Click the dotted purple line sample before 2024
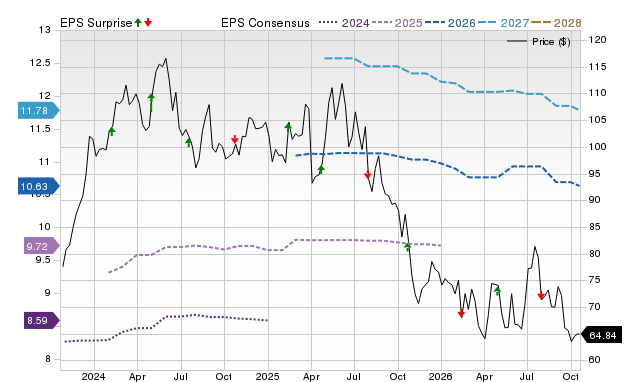The height and width of the screenshot is (382, 640). tap(329, 23)
